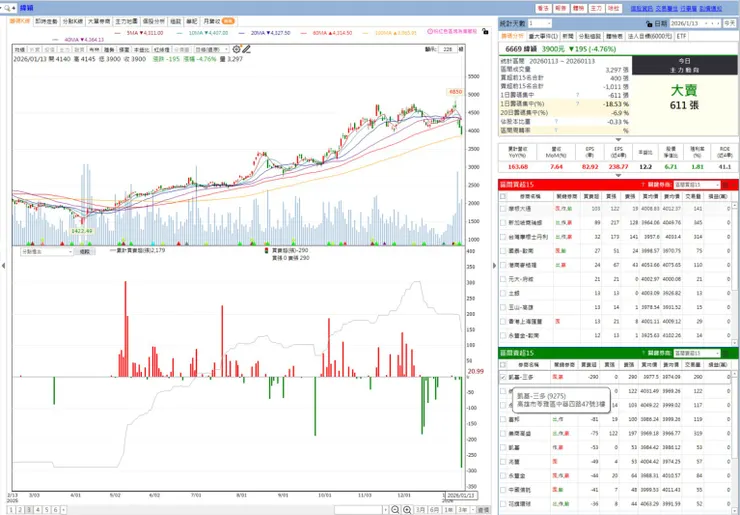Click the 細節 button under chart

84,252
